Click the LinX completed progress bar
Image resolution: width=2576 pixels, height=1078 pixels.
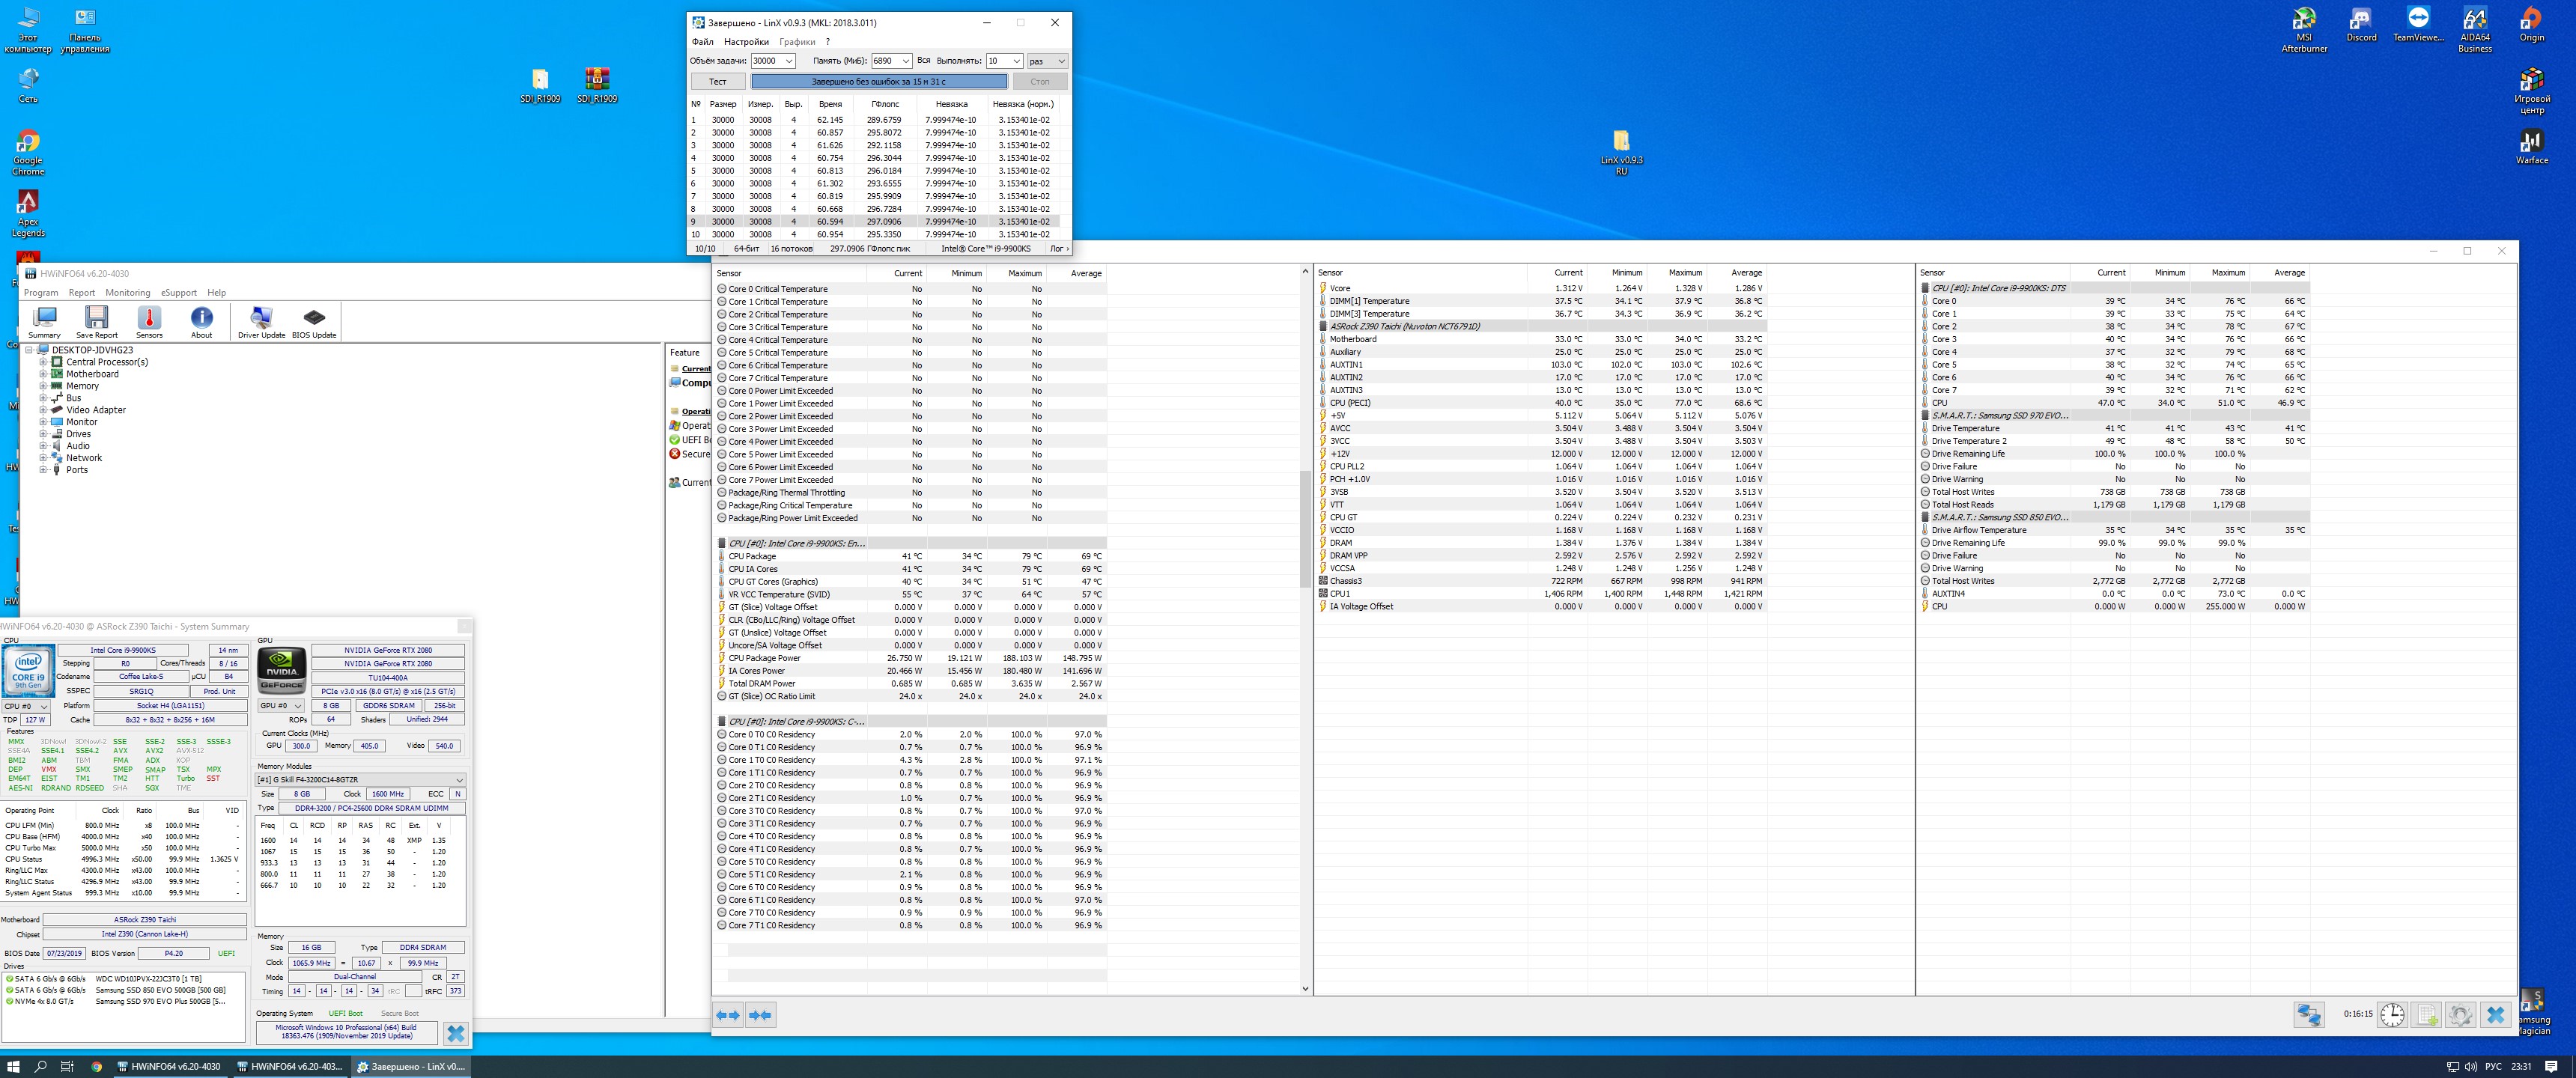[x=878, y=82]
